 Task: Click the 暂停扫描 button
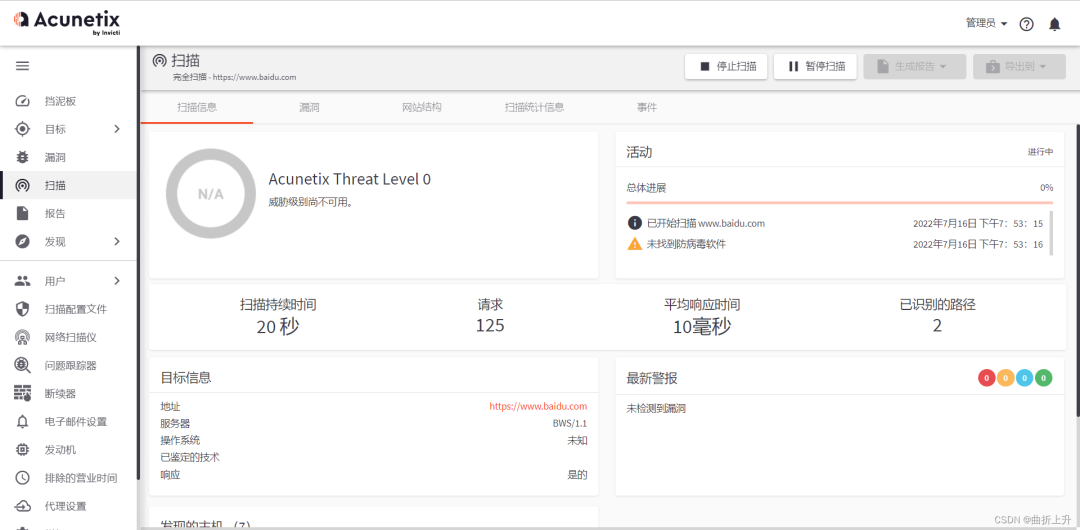(816, 66)
